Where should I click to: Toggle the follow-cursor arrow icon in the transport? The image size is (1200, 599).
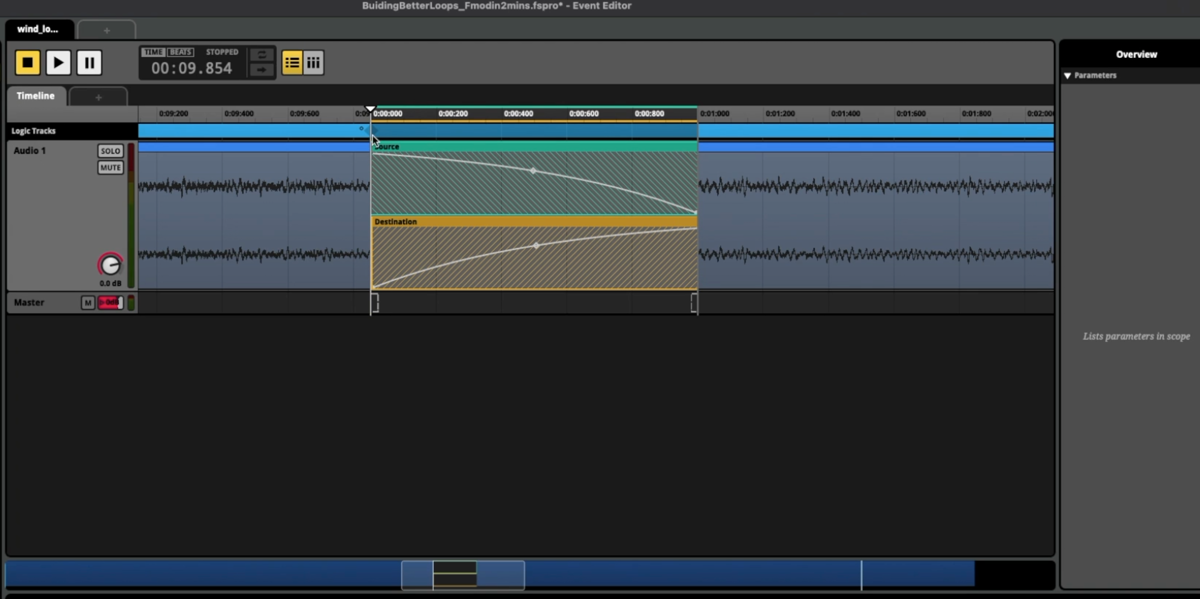[x=261, y=70]
